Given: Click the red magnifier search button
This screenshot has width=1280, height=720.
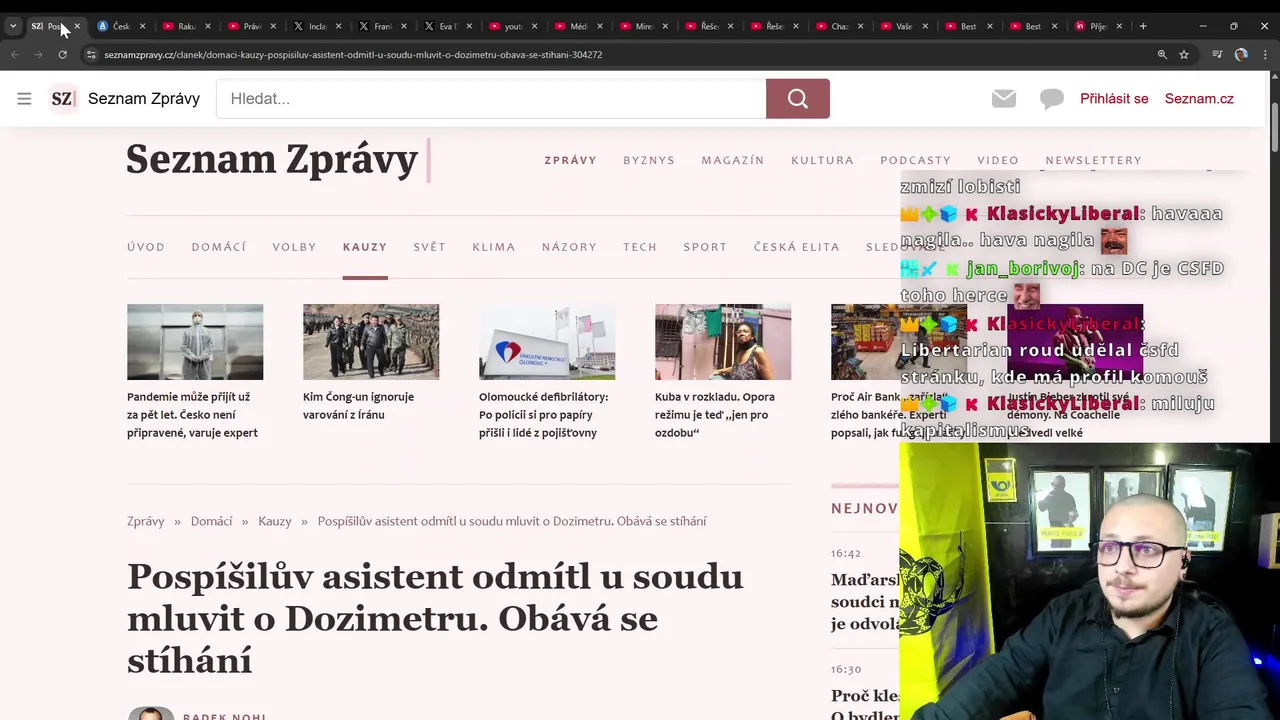Looking at the screenshot, I should point(798,98).
